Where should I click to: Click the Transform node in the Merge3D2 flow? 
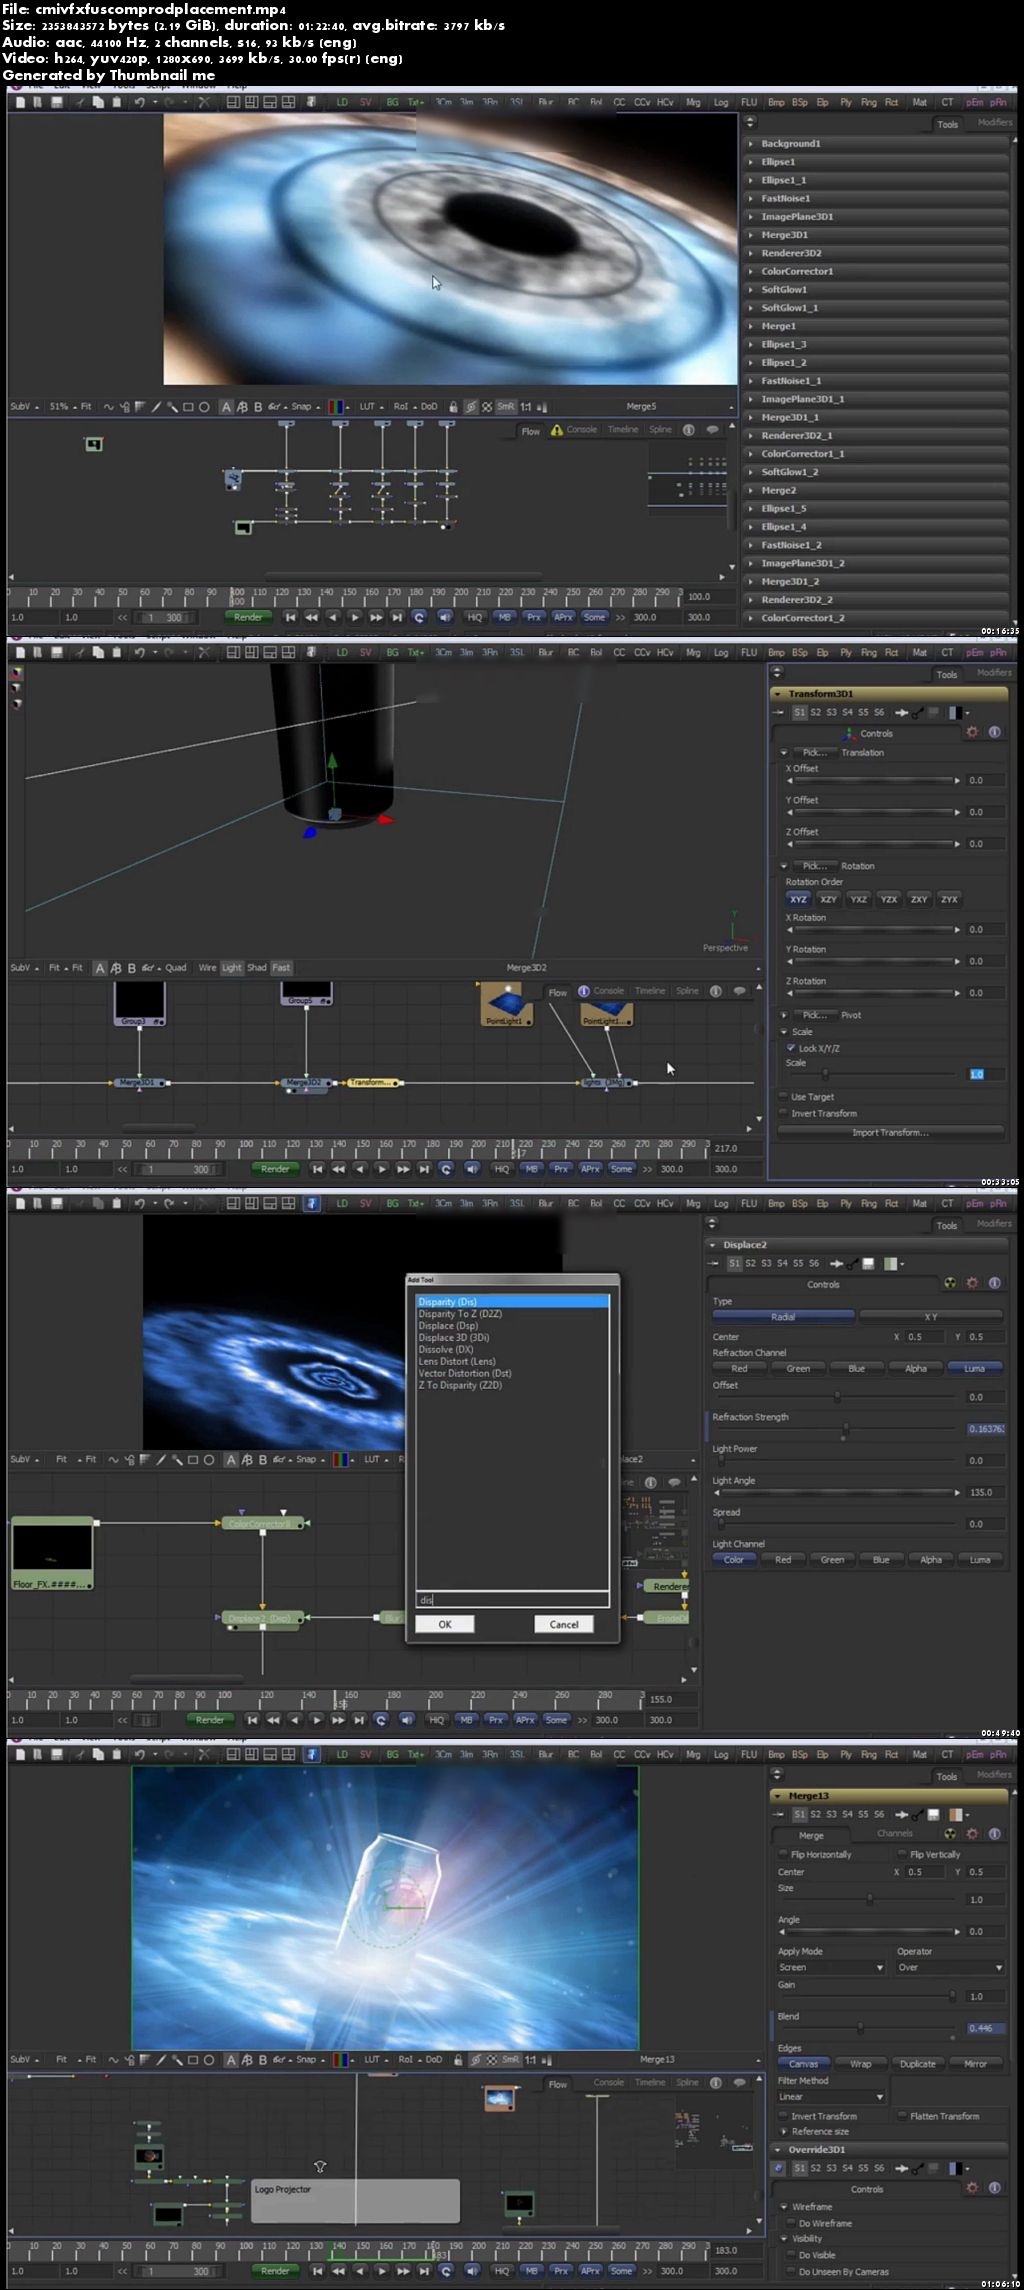(371, 1082)
